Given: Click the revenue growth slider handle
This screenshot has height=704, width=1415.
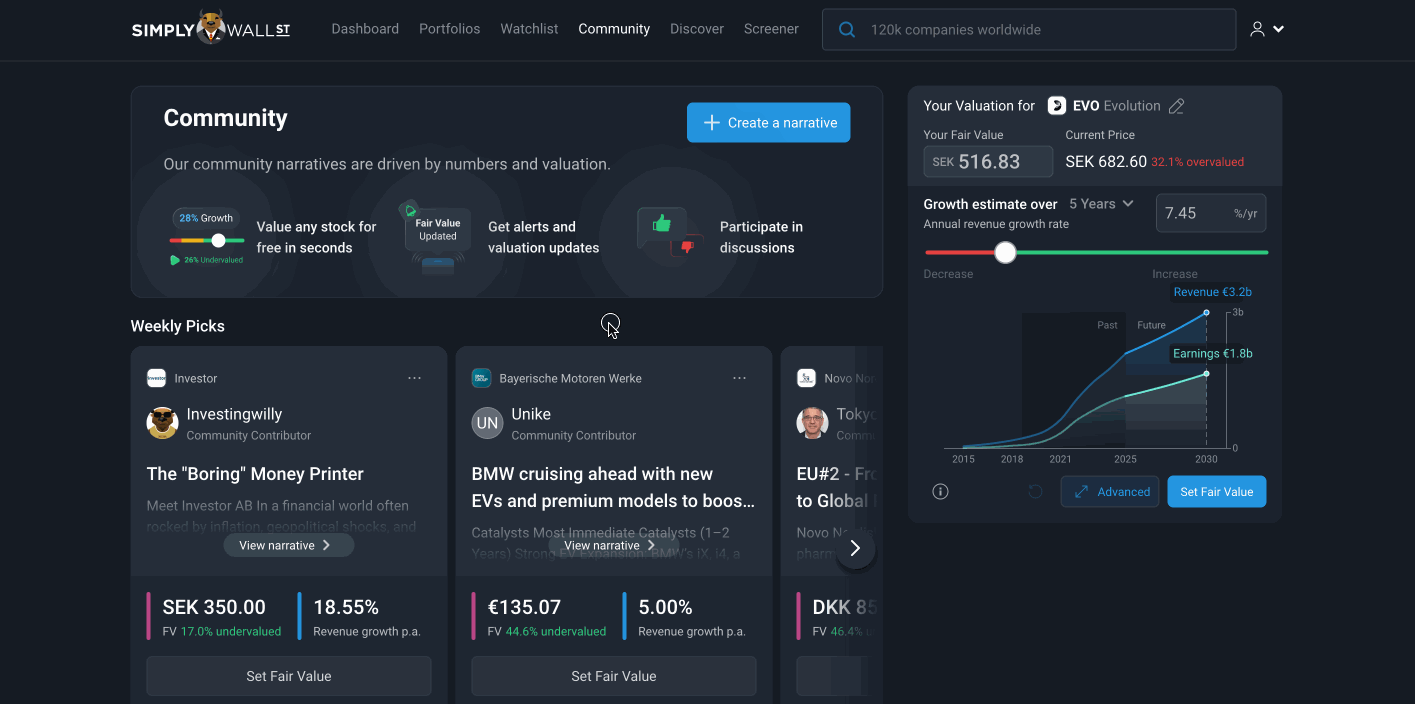Looking at the screenshot, I should [1006, 253].
